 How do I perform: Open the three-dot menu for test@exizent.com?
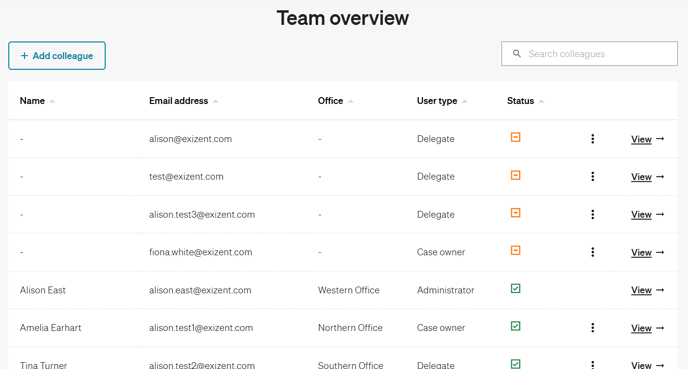point(592,176)
